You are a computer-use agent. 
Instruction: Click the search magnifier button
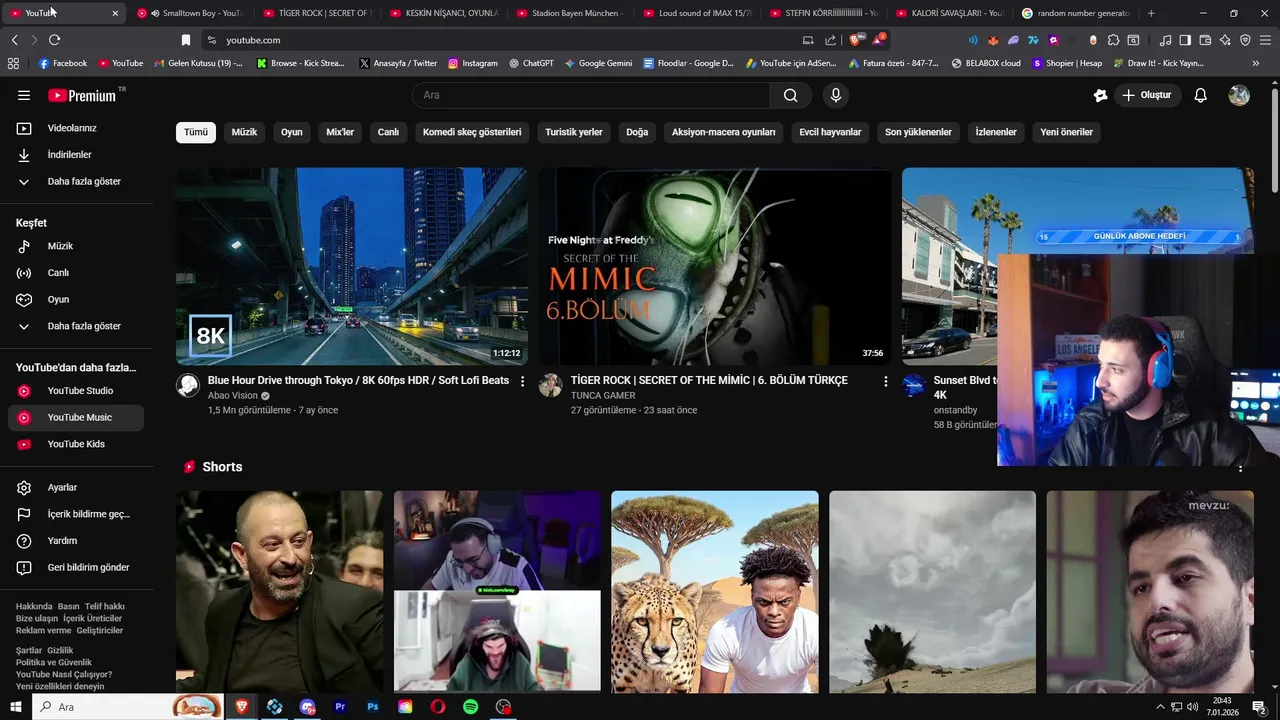791,95
